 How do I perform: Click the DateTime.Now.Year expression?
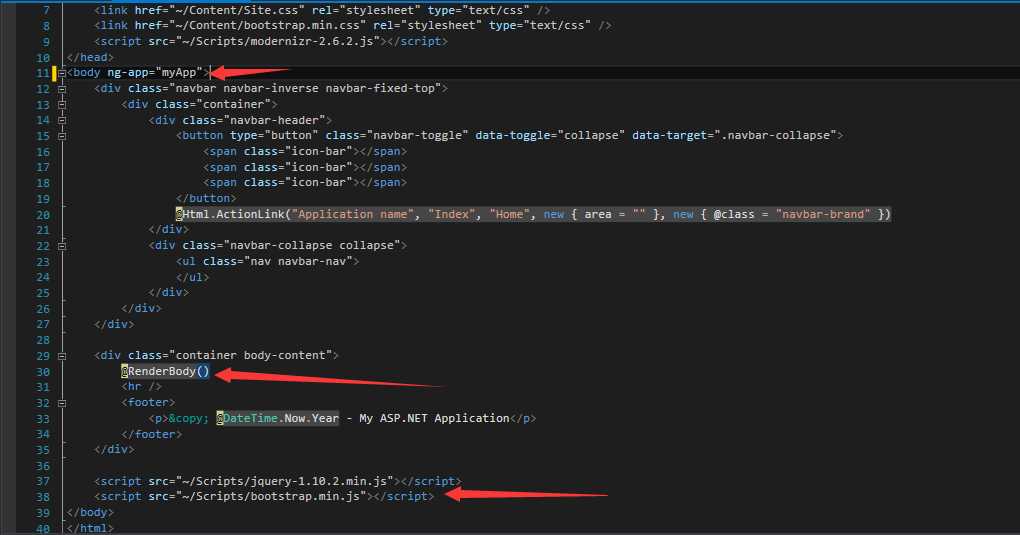click(x=278, y=418)
